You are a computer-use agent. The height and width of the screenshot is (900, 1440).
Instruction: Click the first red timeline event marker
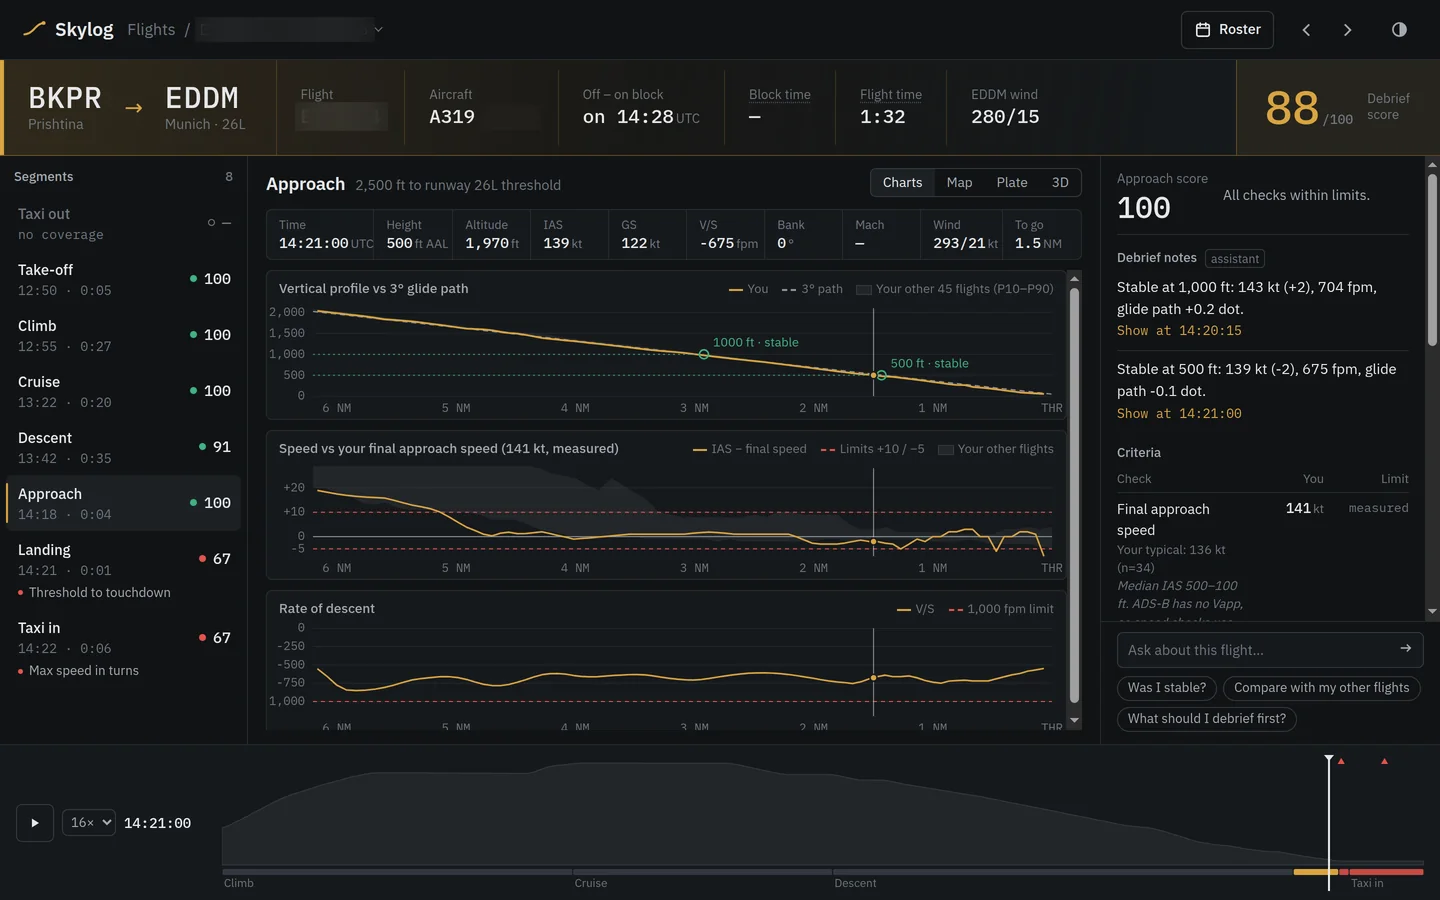1341,762
